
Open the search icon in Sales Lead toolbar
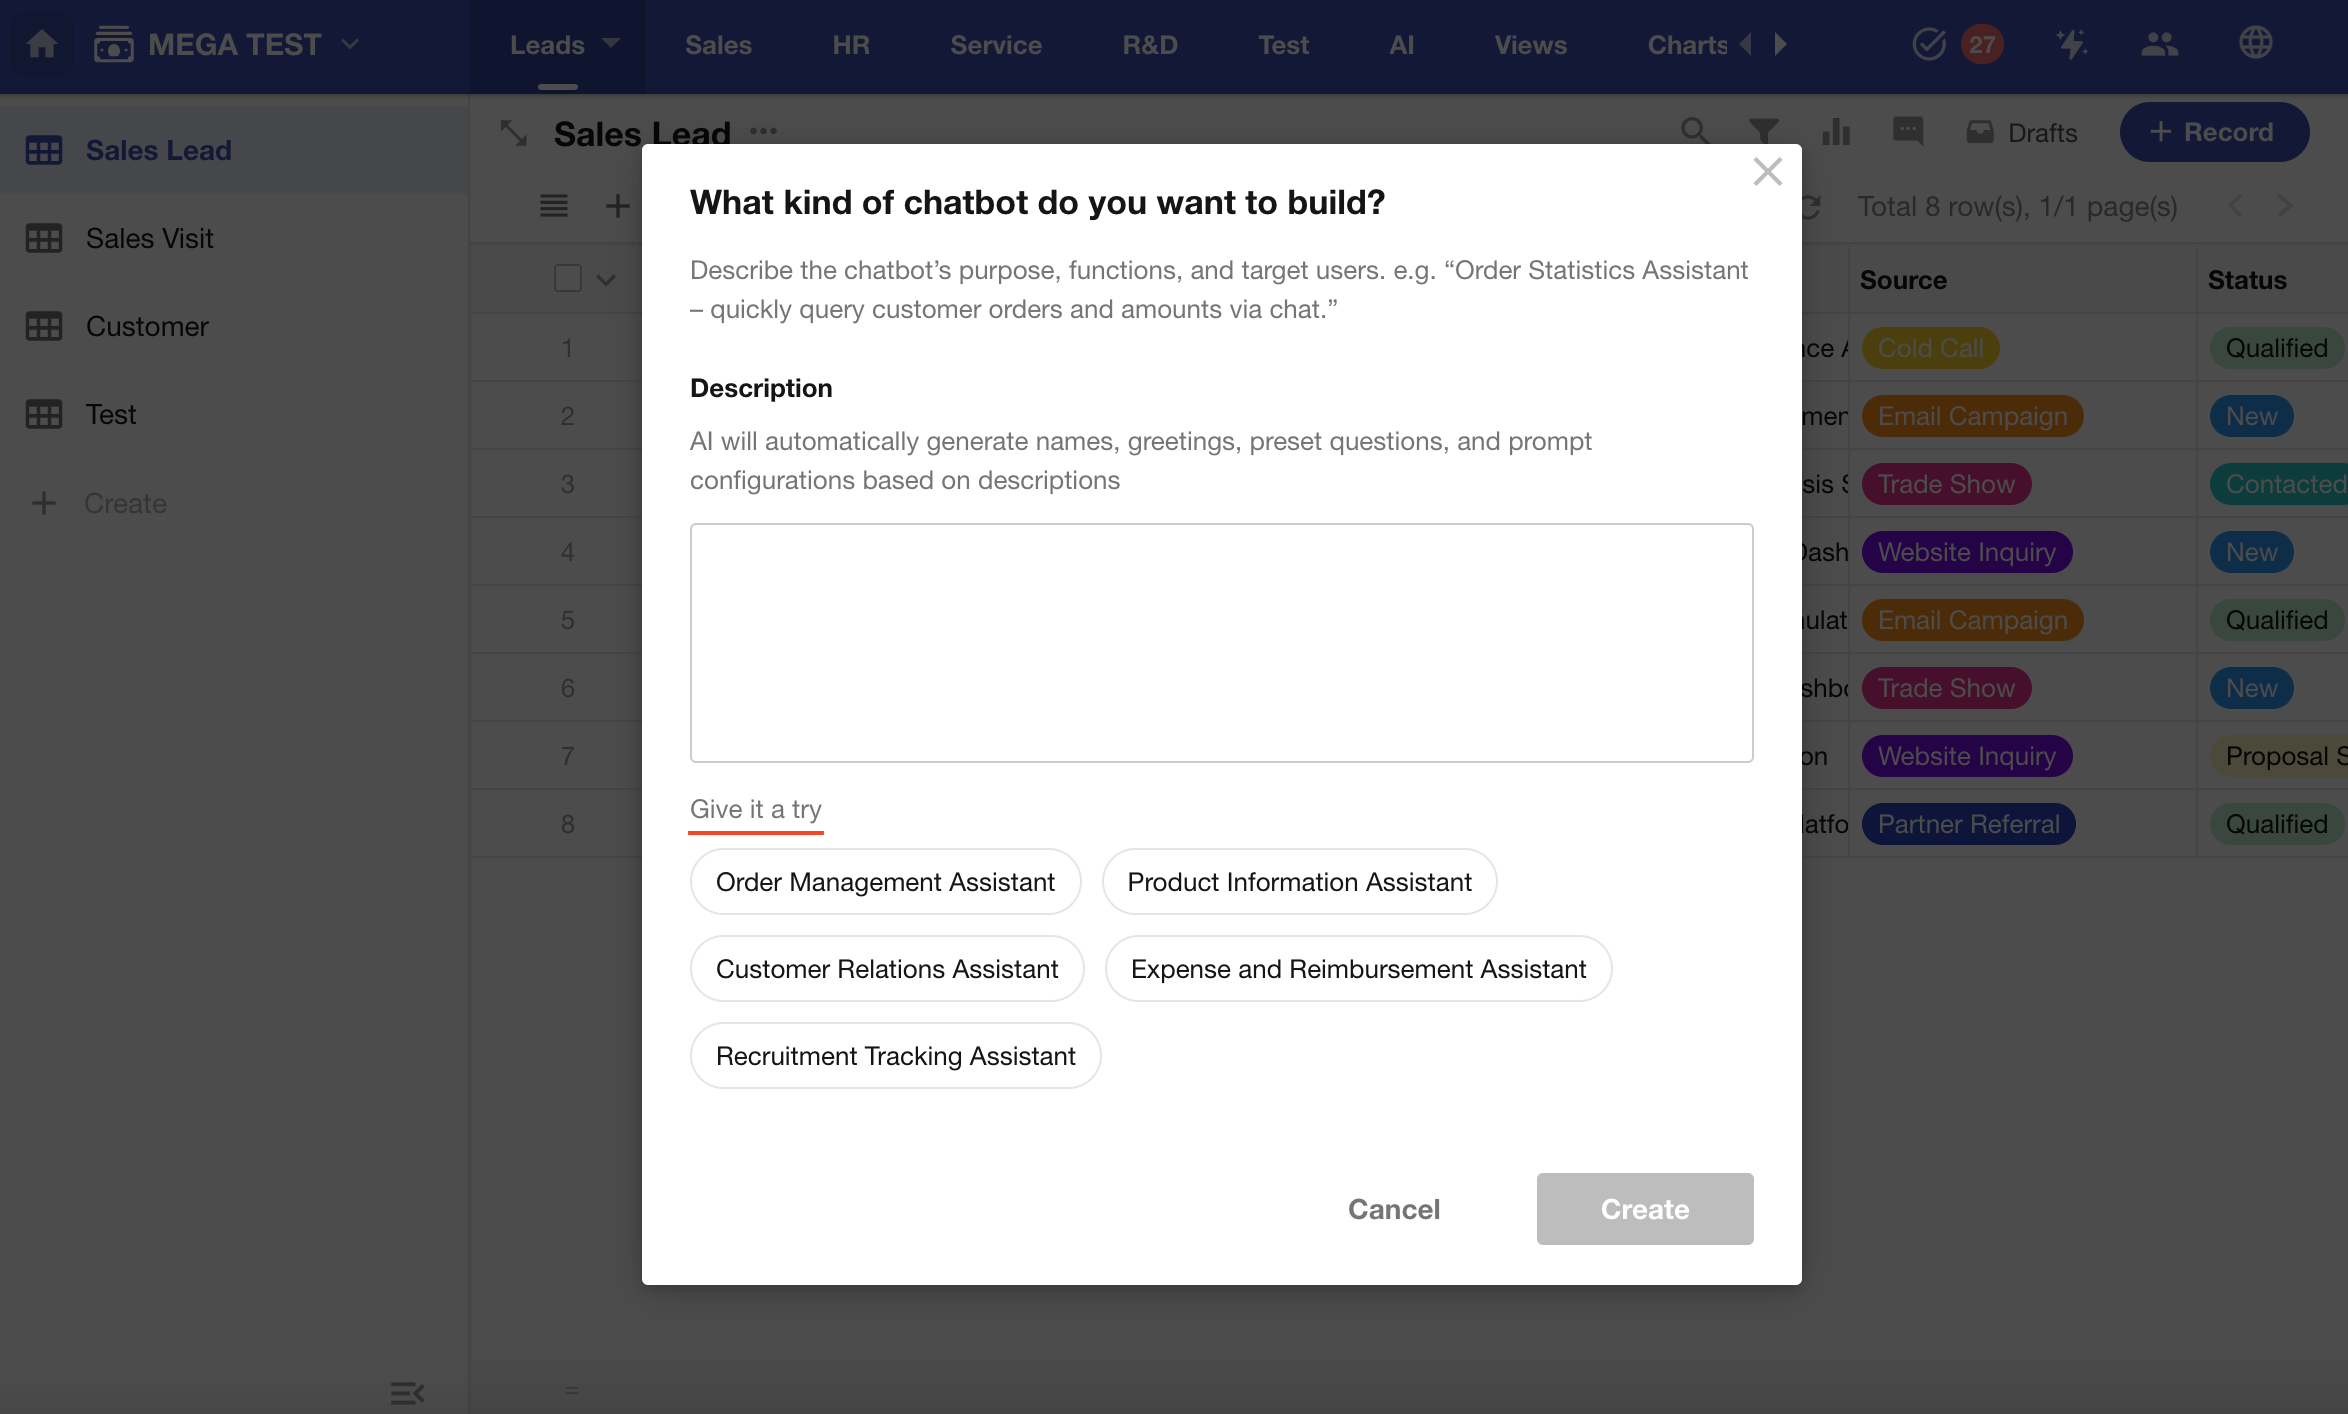[1694, 131]
